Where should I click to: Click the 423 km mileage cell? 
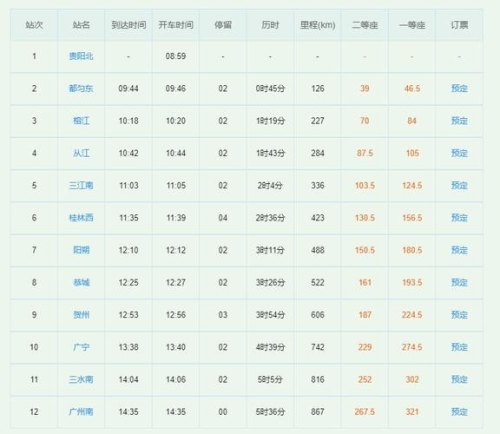click(x=317, y=218)
